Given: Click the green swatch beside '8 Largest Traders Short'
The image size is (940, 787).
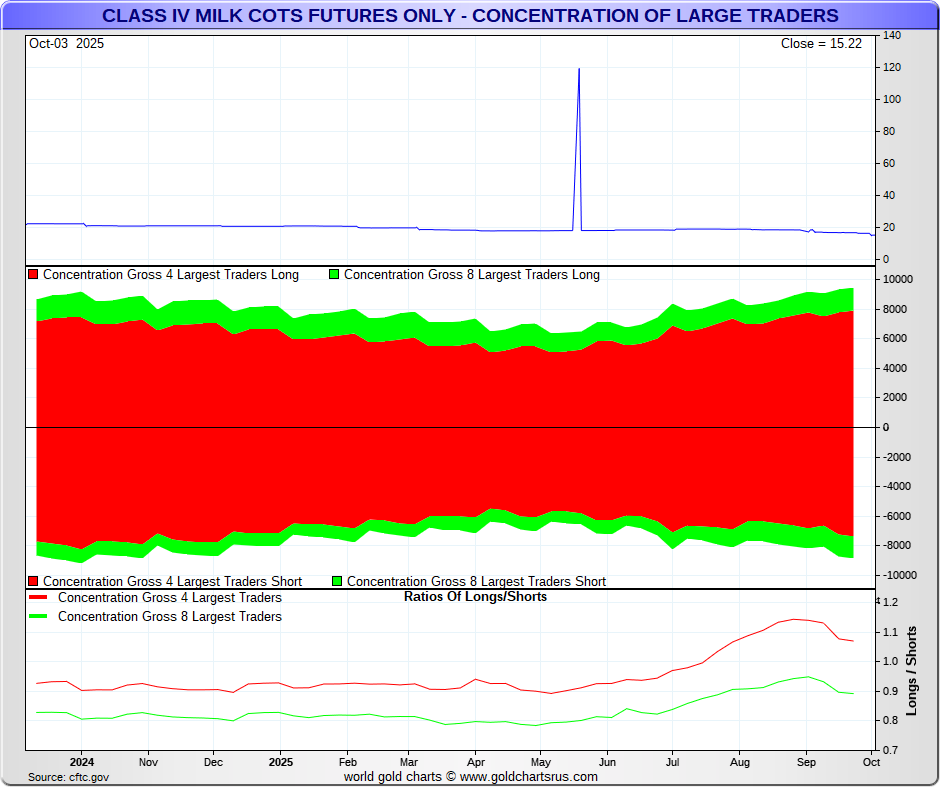Looking at the screenshot, I should [x=337, y=581].
